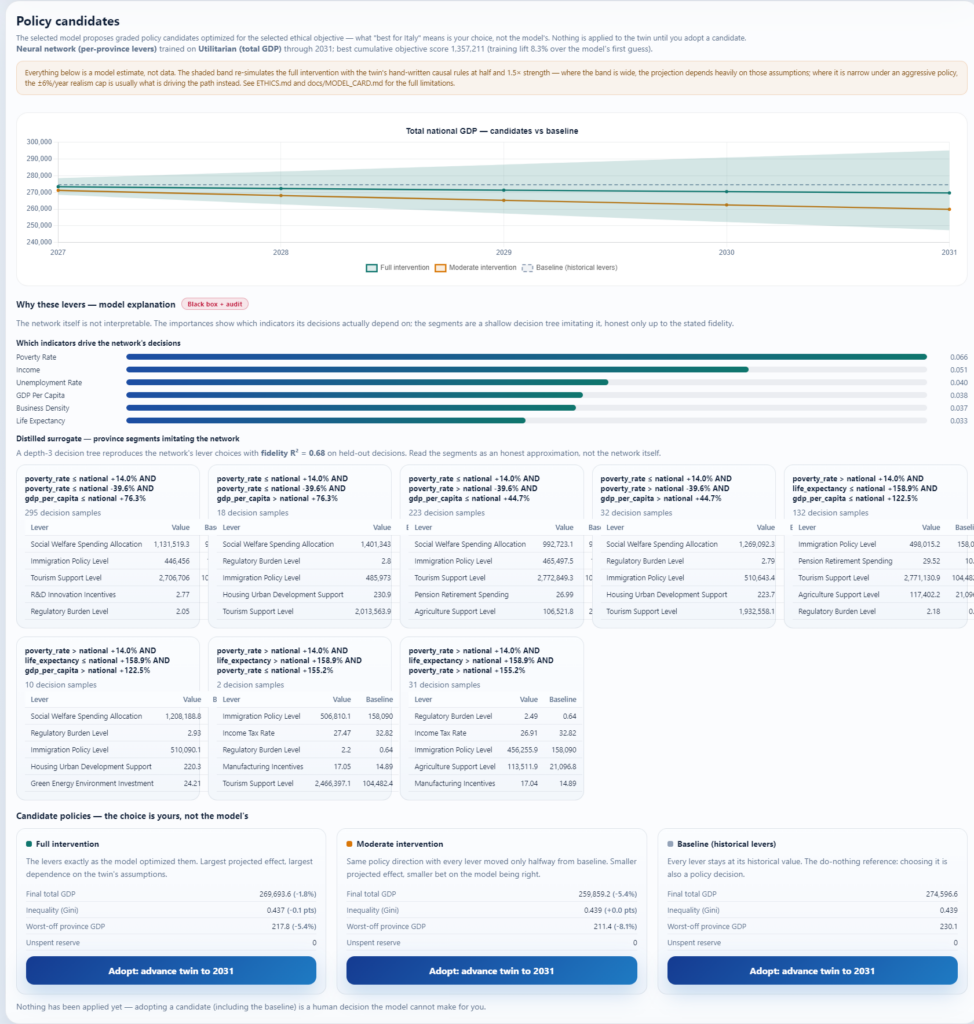The height and width of the screenshot is (1024, 974).
Task: Click the green dot beside Full intervention card
Action: (x=29, y=844)
